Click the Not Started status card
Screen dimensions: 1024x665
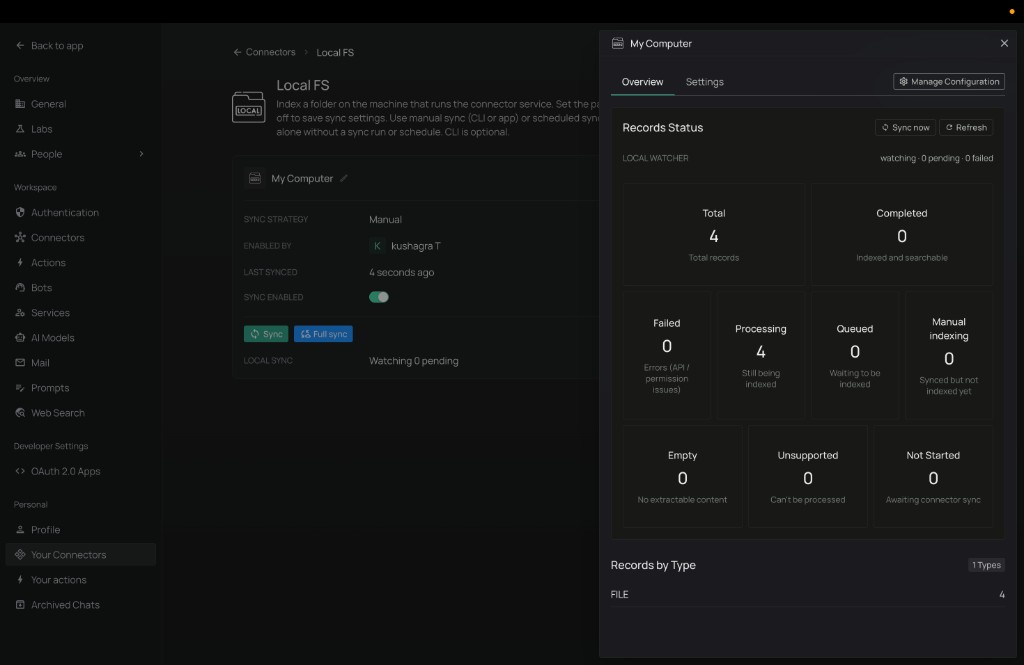click(x=933, y=476)
